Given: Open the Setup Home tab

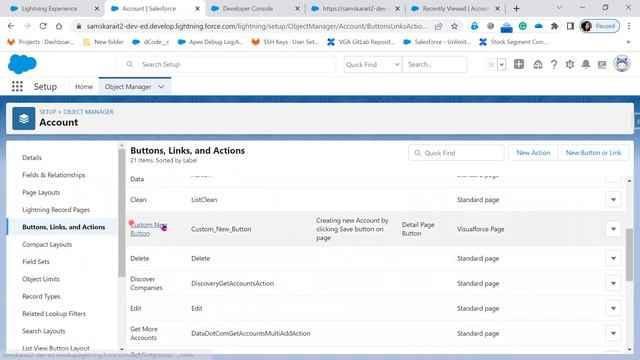Looking at the screenshot, I should coord(84,87).
